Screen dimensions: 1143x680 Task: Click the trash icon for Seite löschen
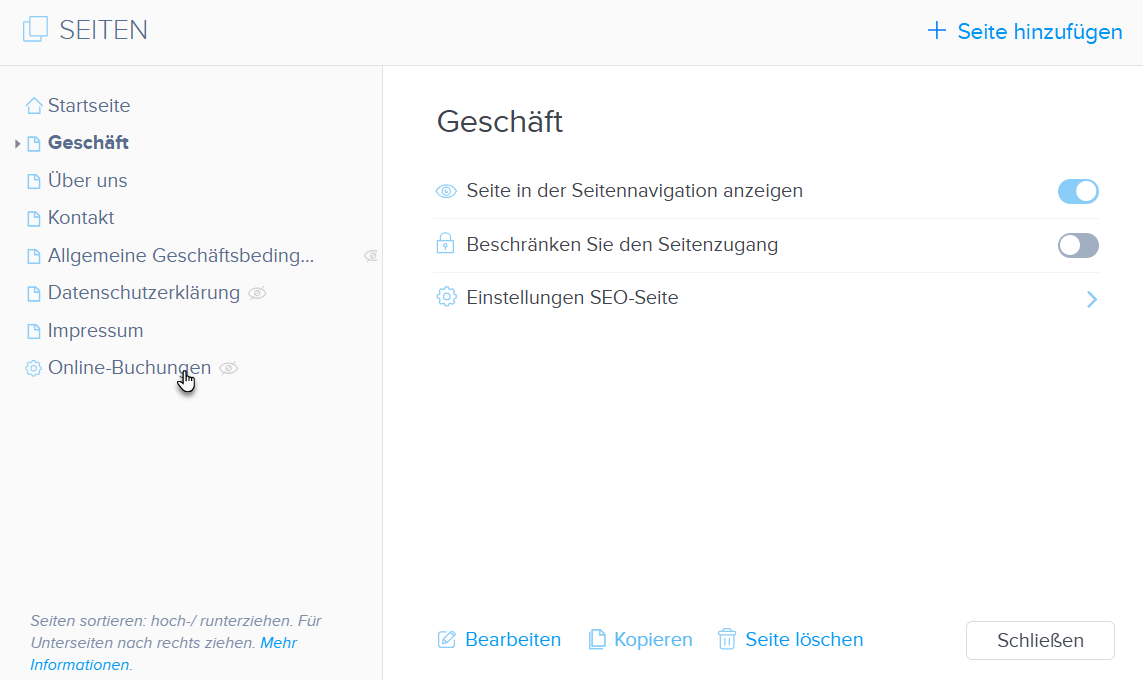point(727,639)
